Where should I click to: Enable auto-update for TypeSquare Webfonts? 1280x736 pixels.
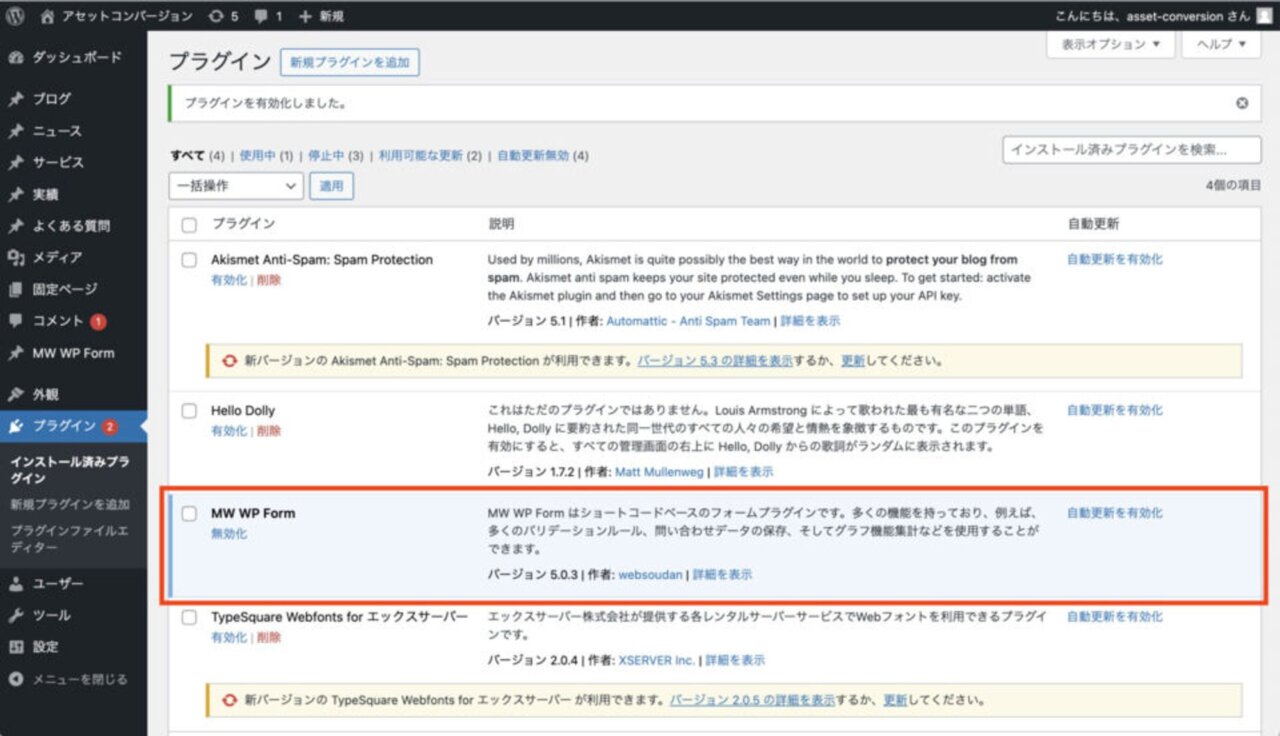1115,617
